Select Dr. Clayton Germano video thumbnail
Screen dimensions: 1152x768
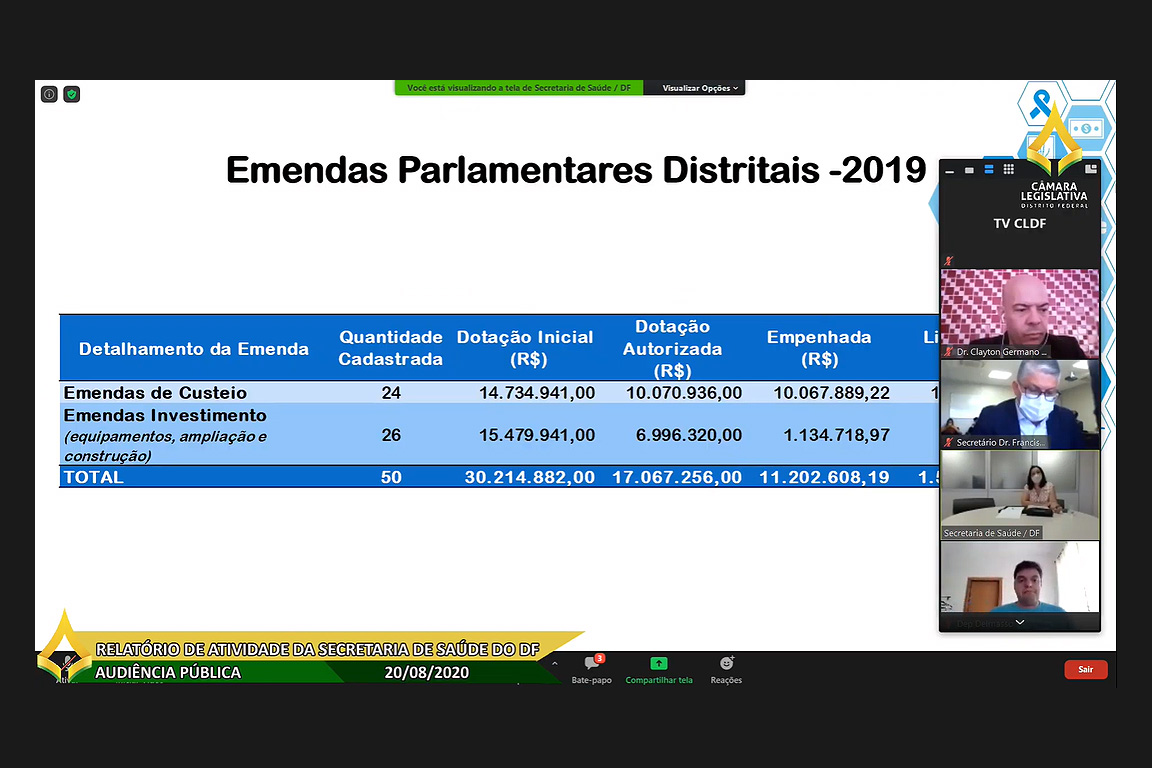(x=1019, y=313)
